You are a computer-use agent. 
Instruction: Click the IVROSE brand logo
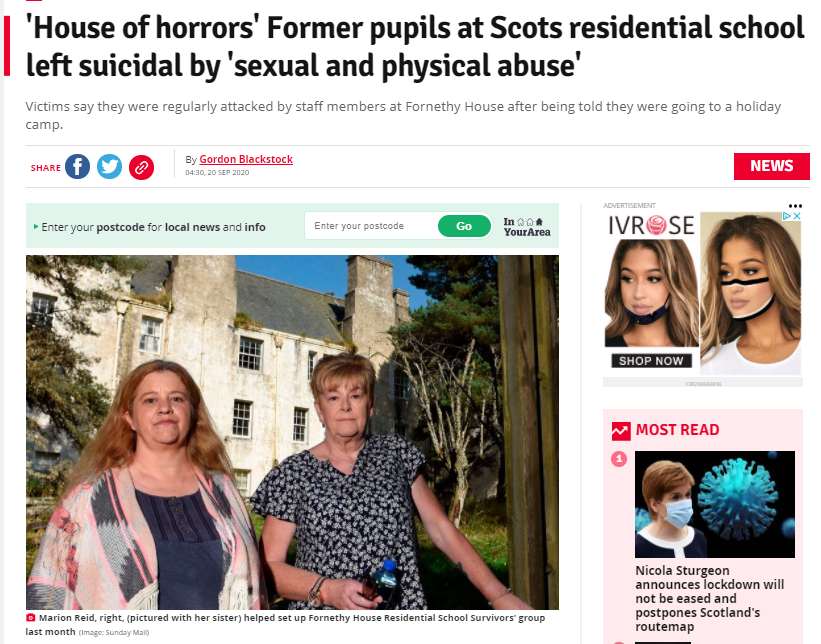[651, 225]
